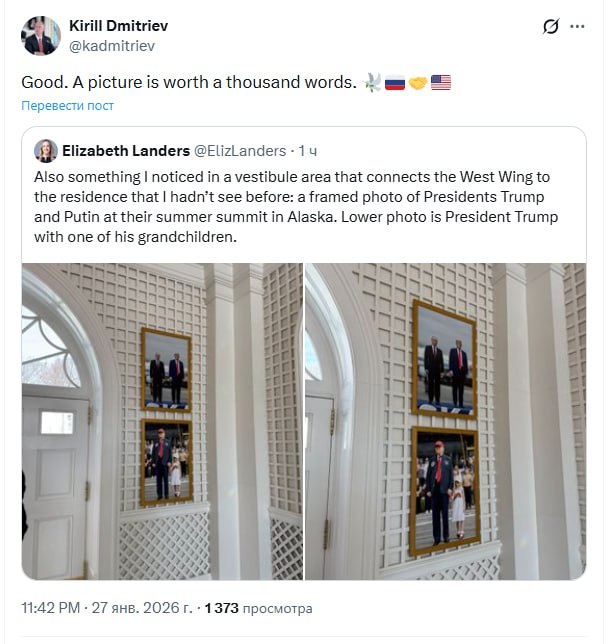
Task: Open the right vestibule photo
Action: pos(445,421)
